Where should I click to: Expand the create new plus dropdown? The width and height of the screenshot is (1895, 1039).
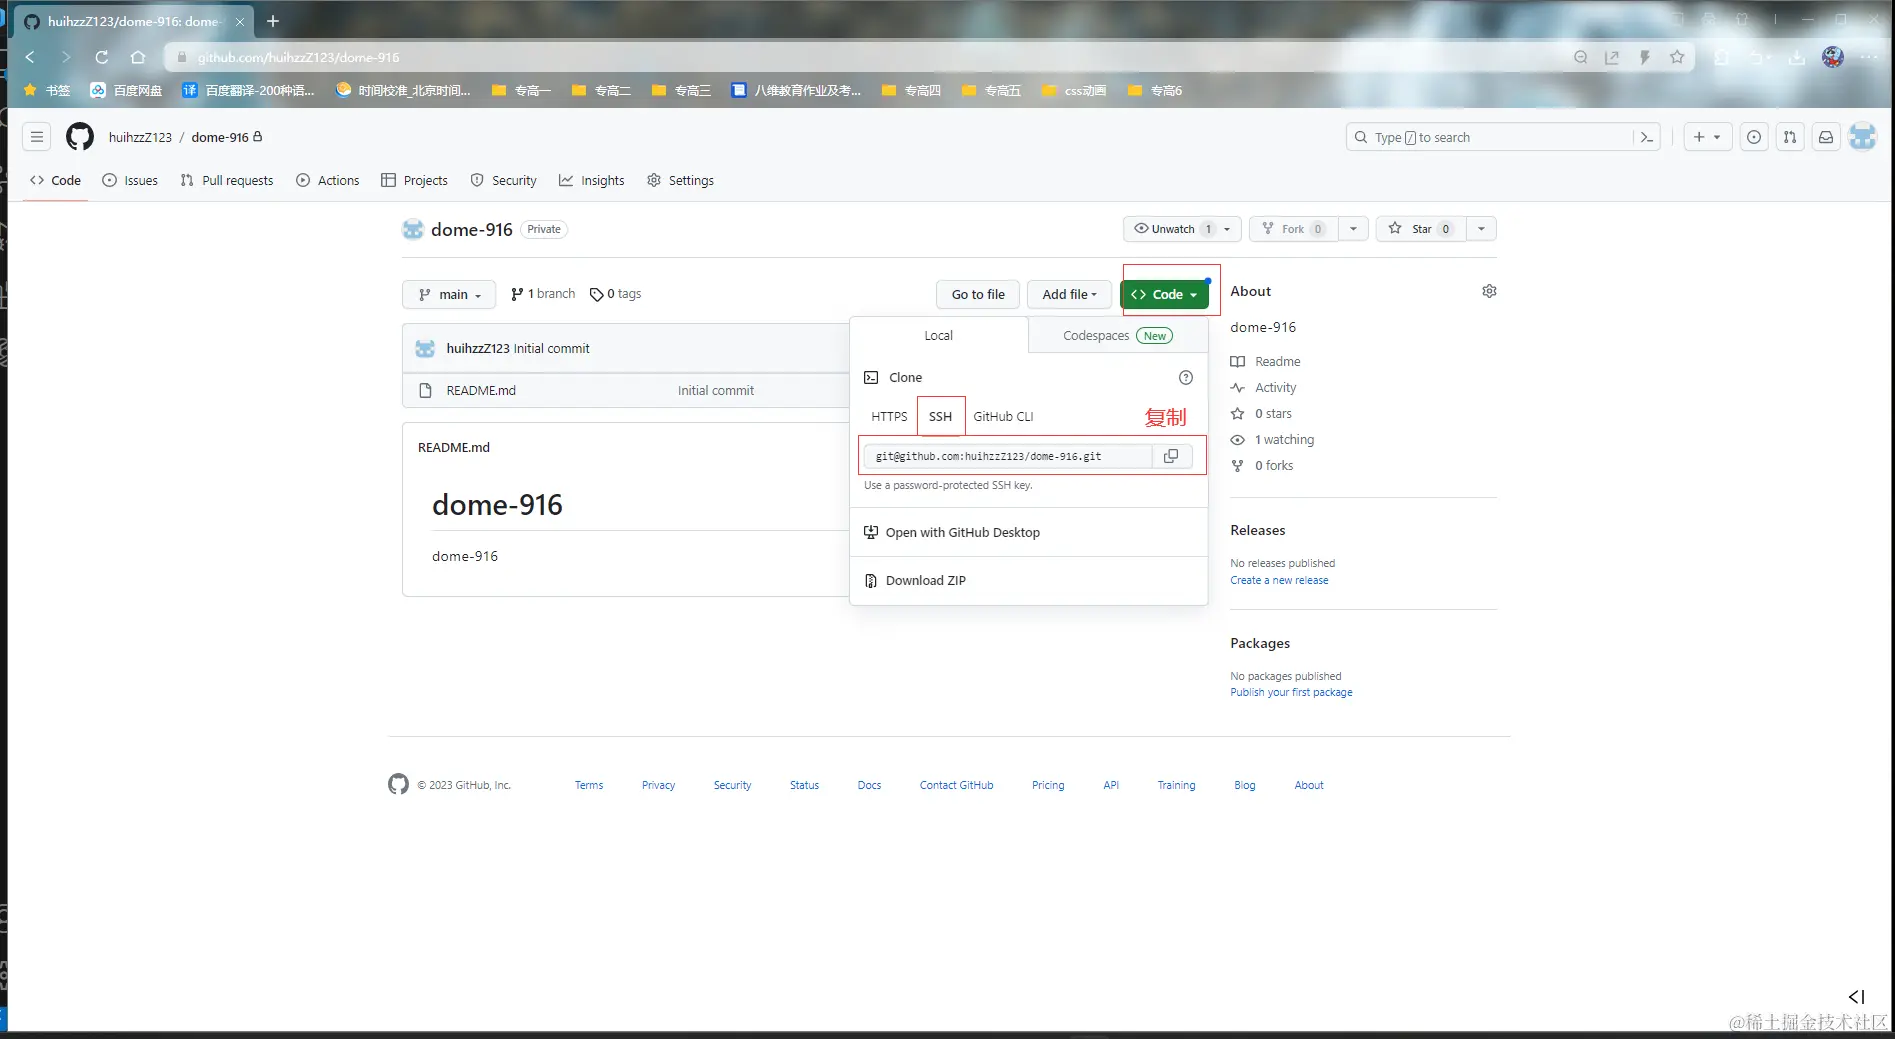tap(1707, 137)
